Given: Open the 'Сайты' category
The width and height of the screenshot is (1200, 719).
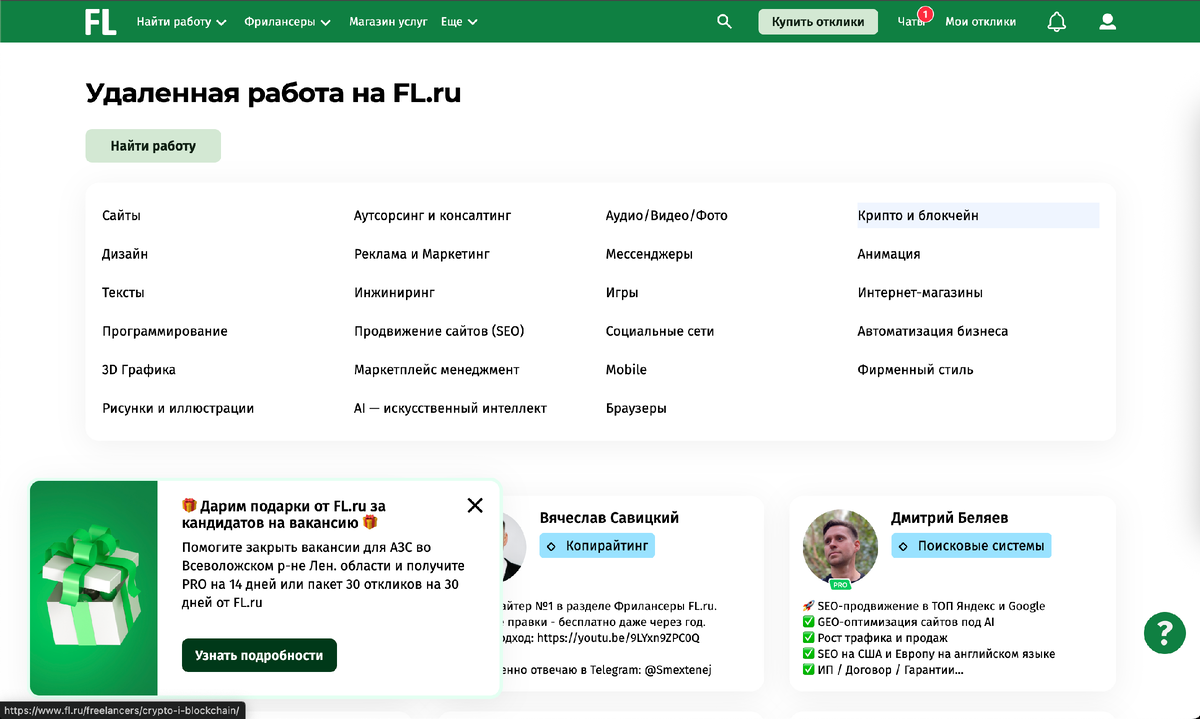Looking at the screenshot, I should click(121, 215).
